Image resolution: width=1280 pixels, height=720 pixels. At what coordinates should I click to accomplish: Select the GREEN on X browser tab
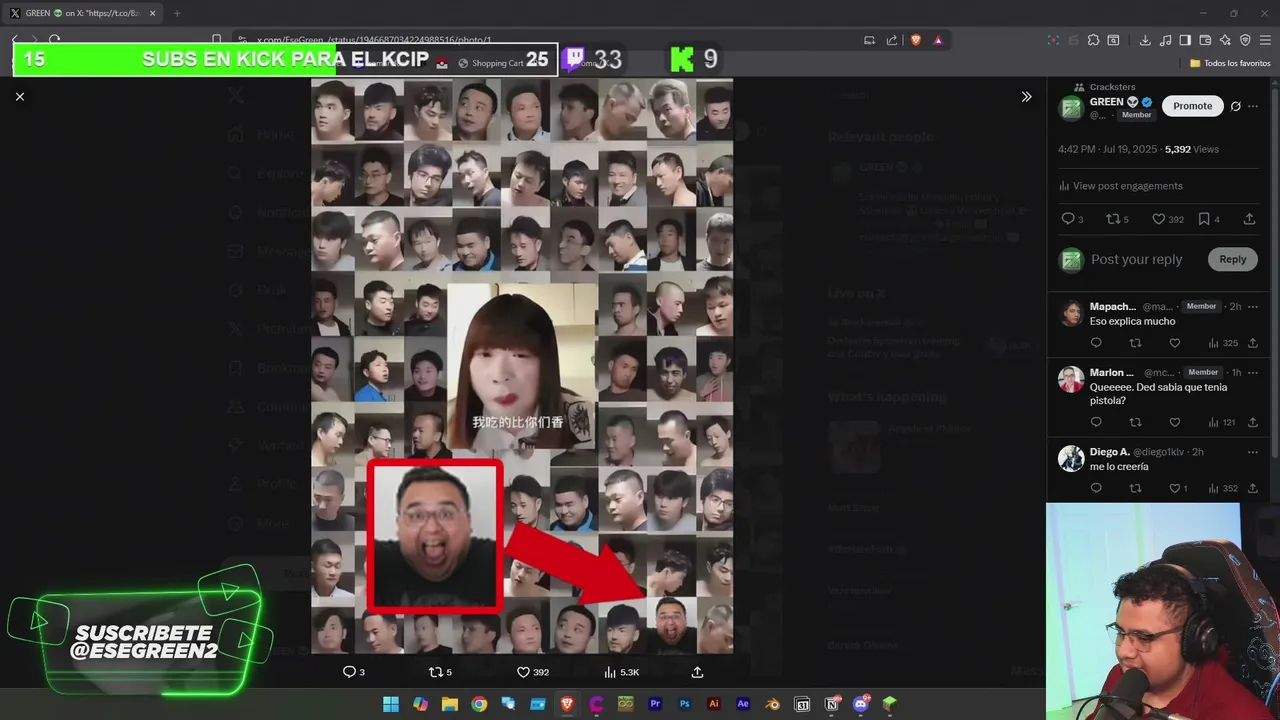[82, 13]
